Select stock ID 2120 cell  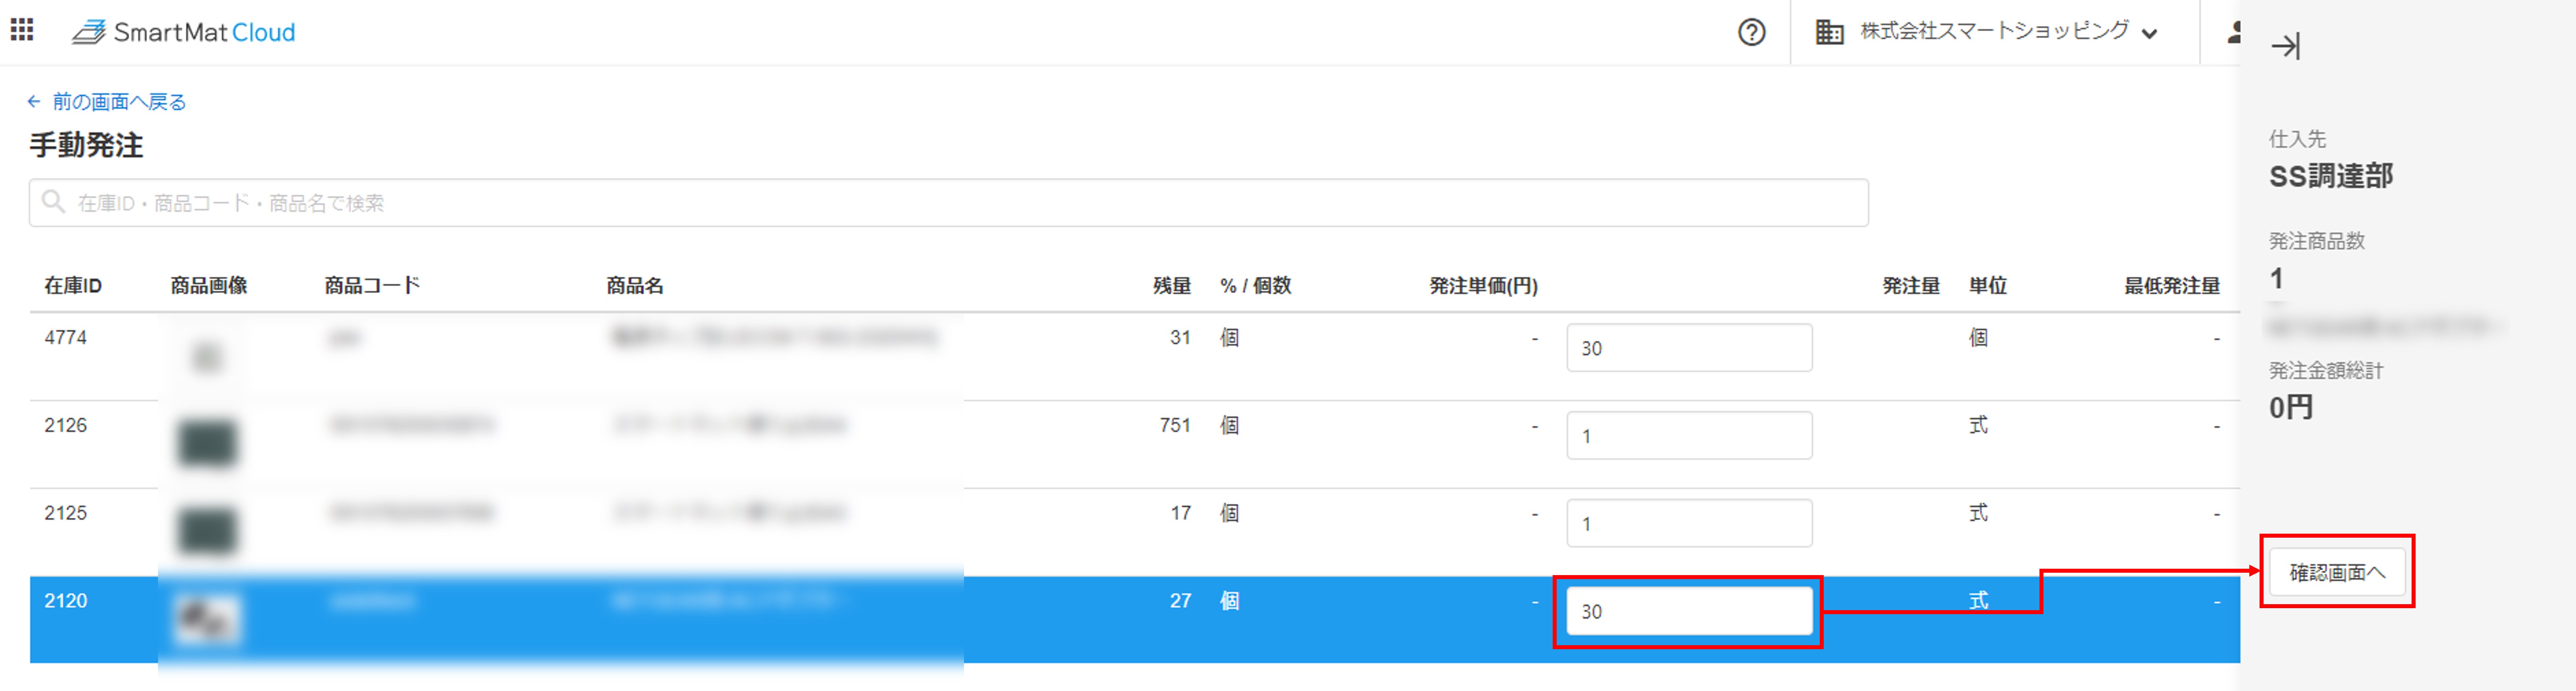tap(66, 601)
